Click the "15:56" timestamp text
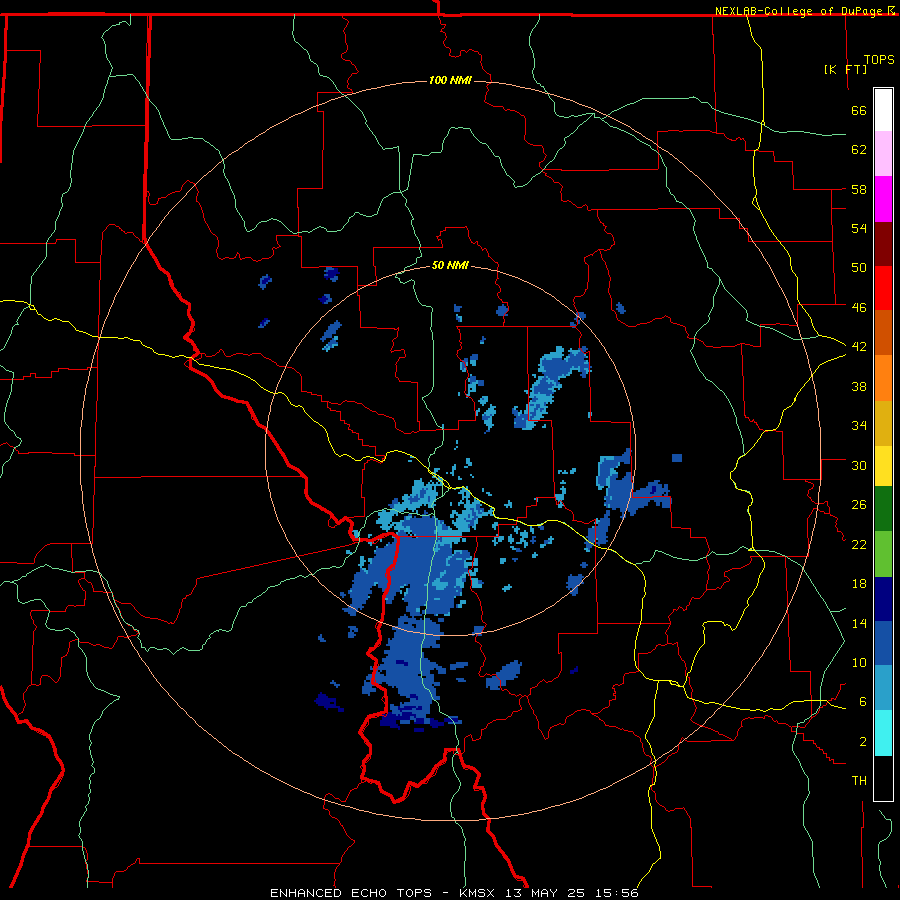The image size is (900, 900). pos(615,893)
